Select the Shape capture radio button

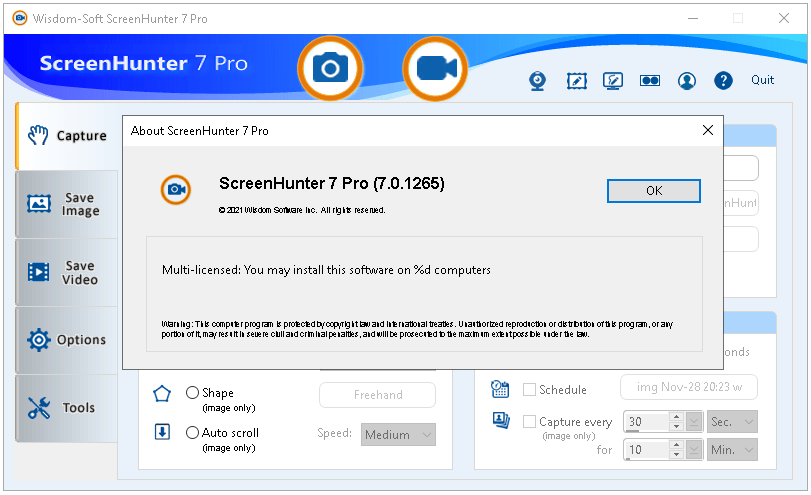click(192, 393)
